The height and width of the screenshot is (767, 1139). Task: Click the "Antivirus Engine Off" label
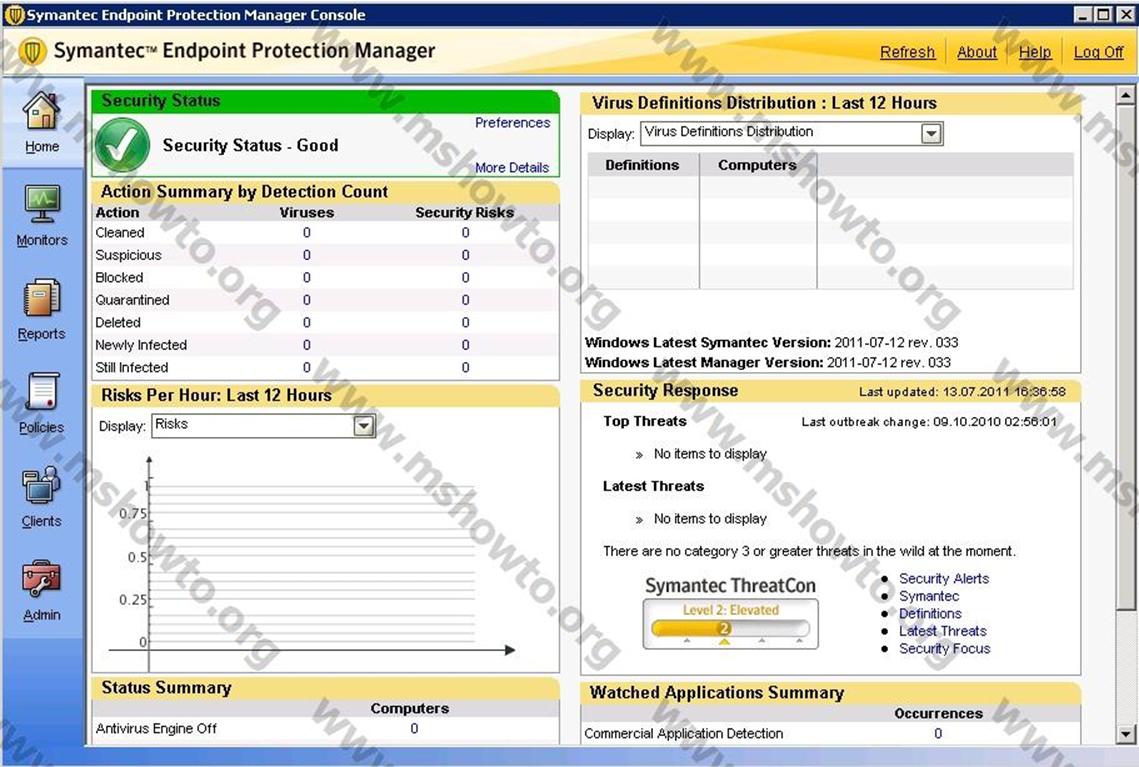[x=156, y=729]
